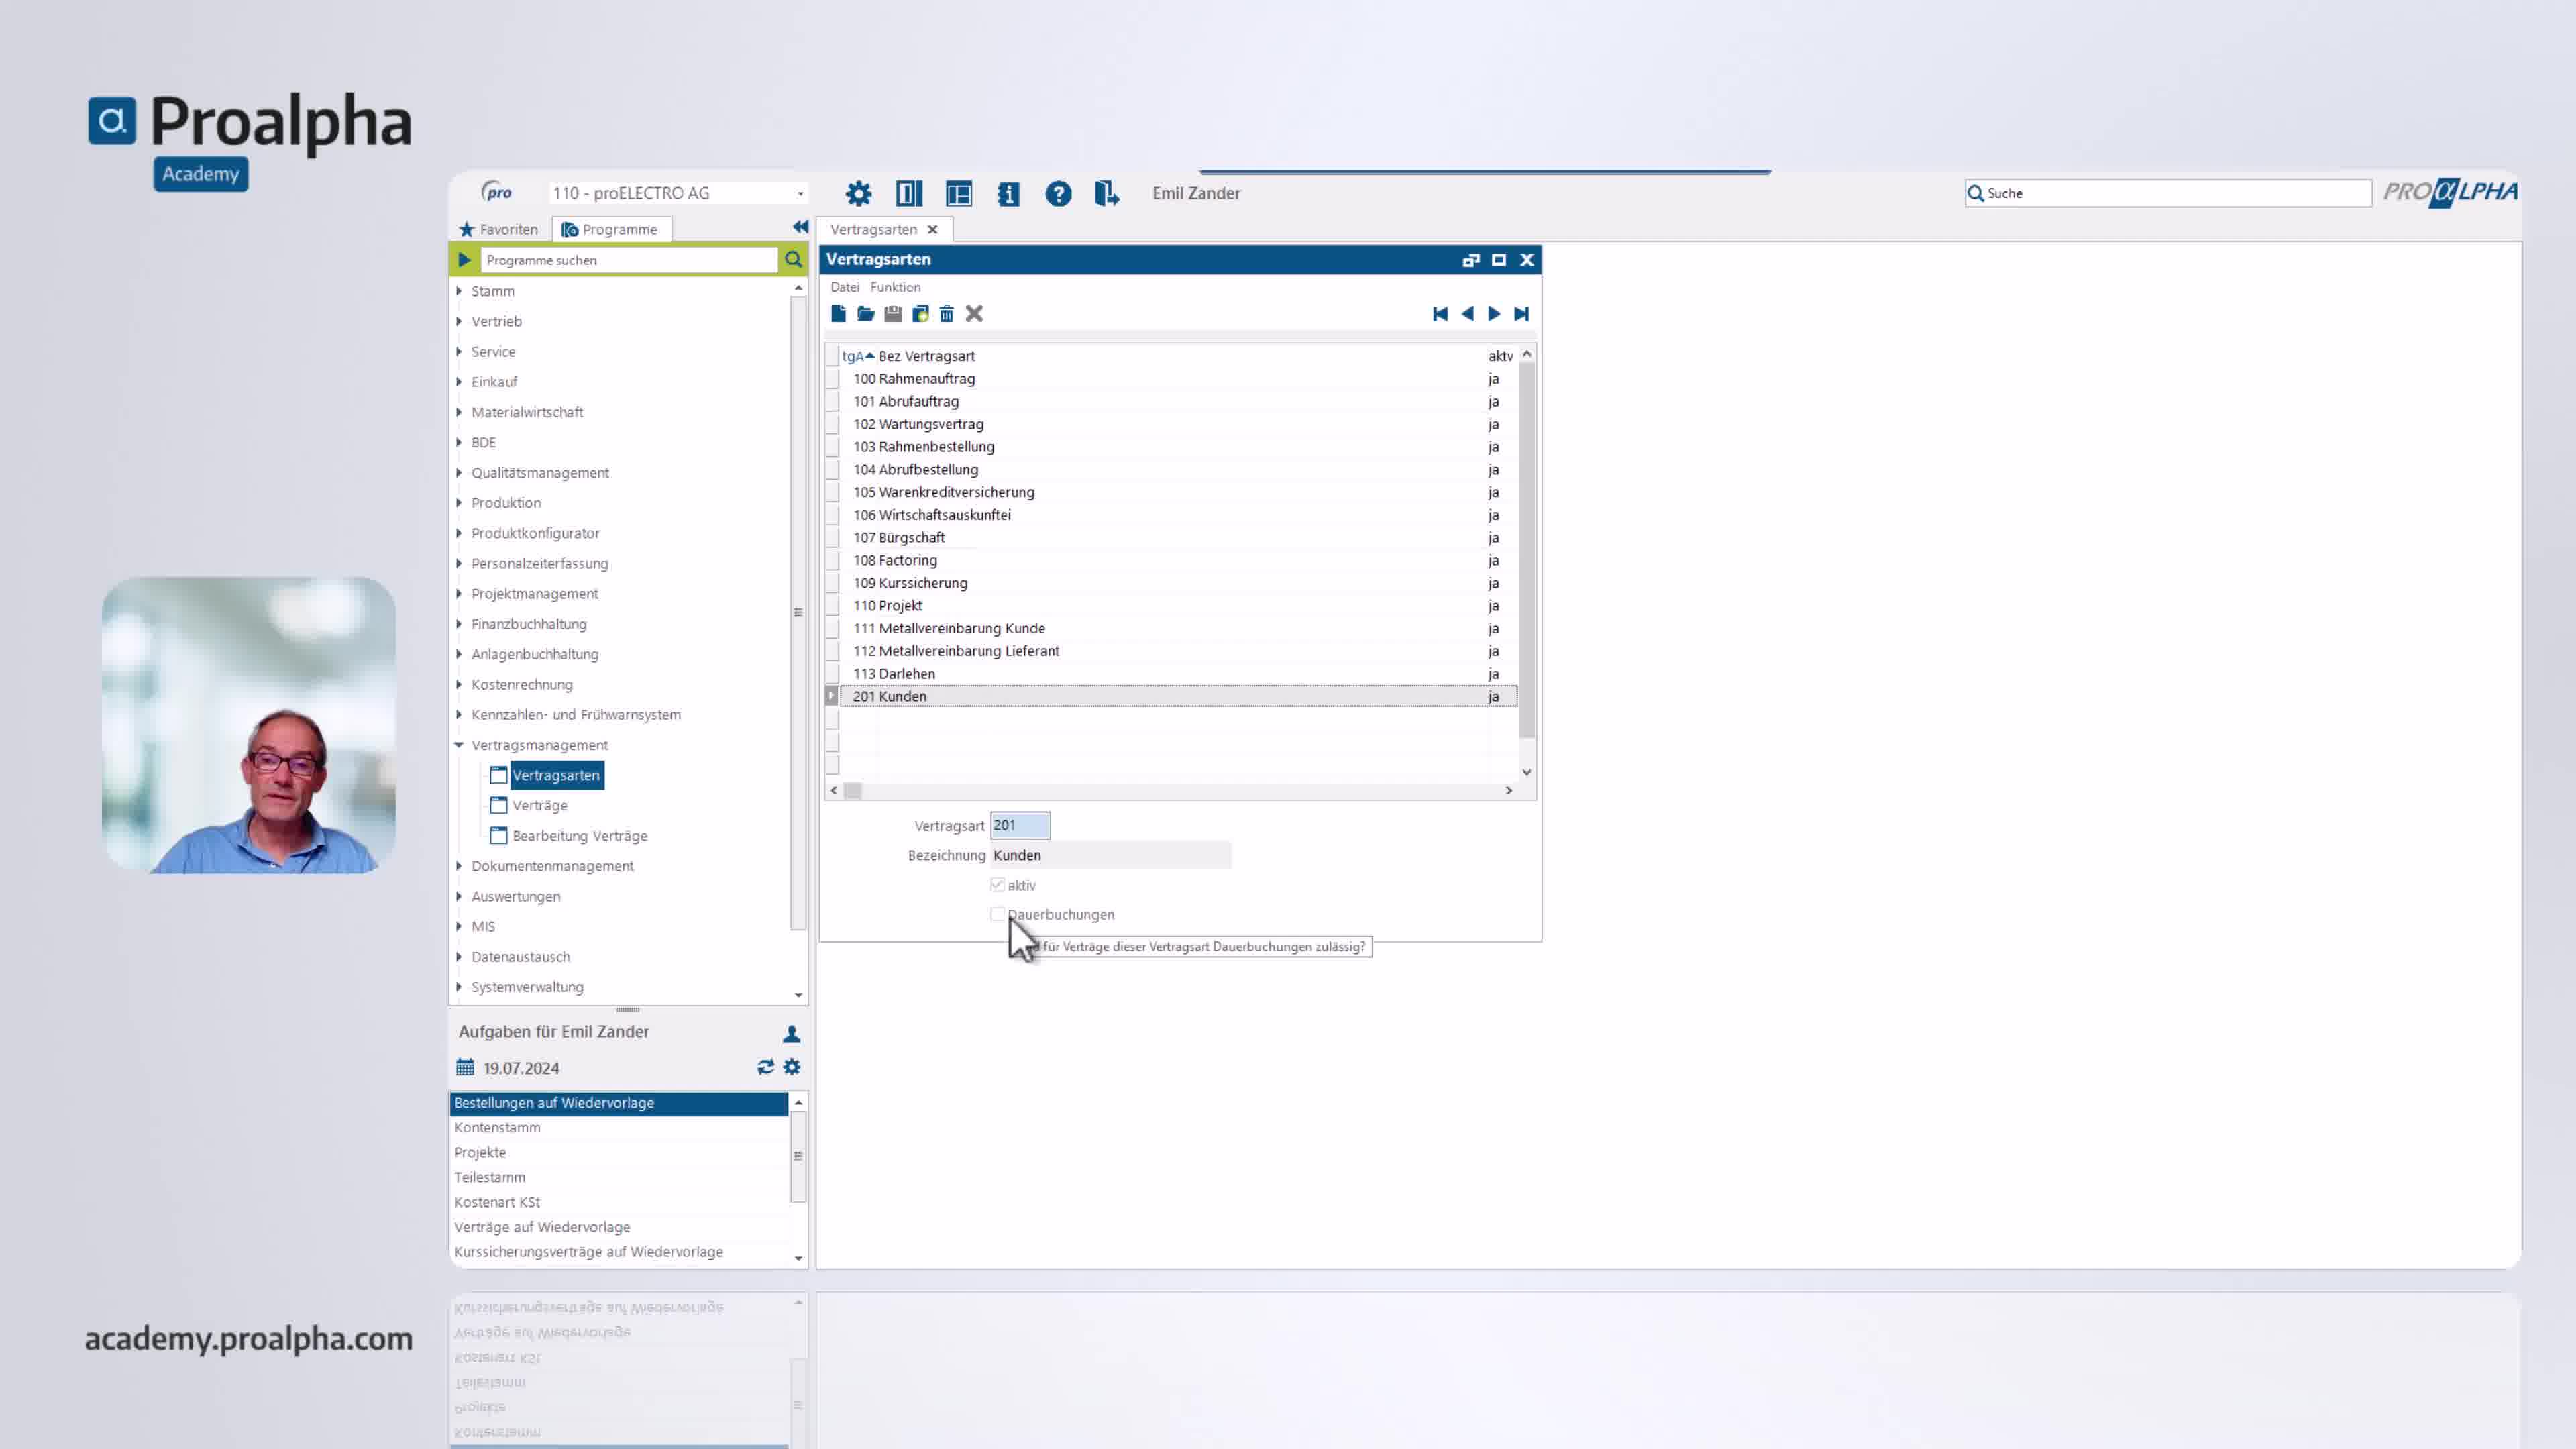The height and width of the screenshot is (1449, 2576).
Task: Switch to the Favoriten tab
Action: click(498, 230)
